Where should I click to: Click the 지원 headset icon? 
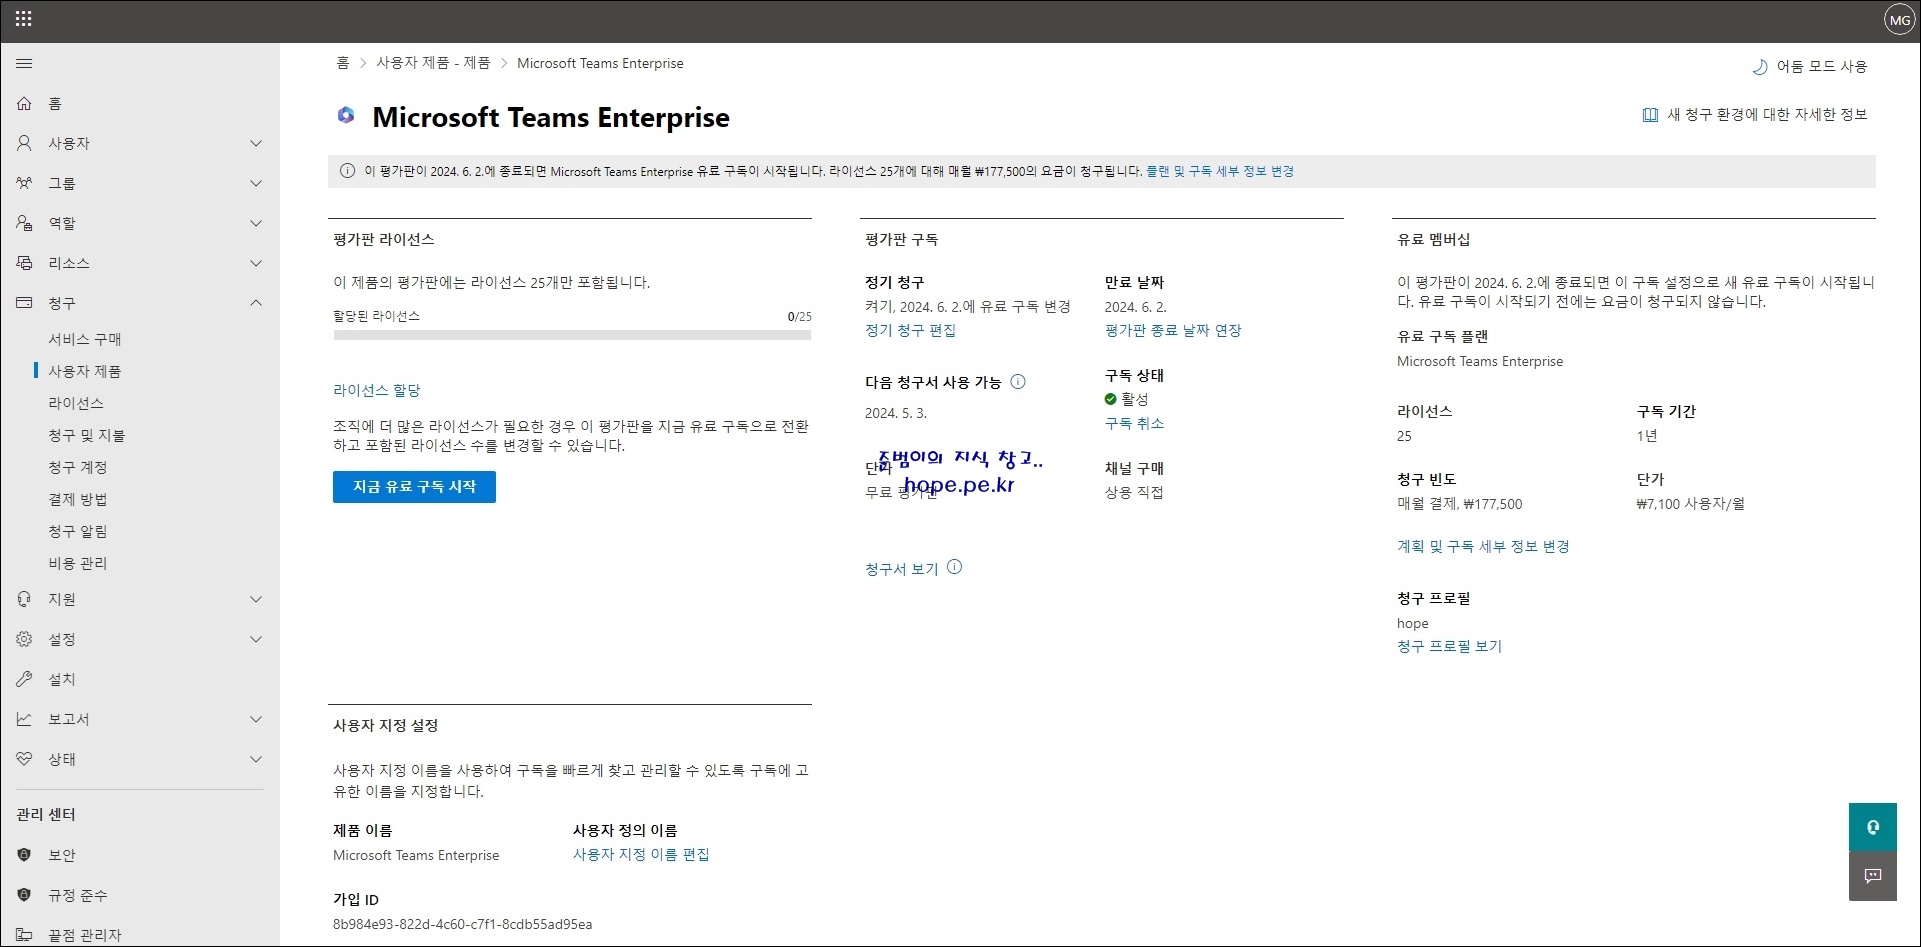pyautogui.click(x=24, y=599)
